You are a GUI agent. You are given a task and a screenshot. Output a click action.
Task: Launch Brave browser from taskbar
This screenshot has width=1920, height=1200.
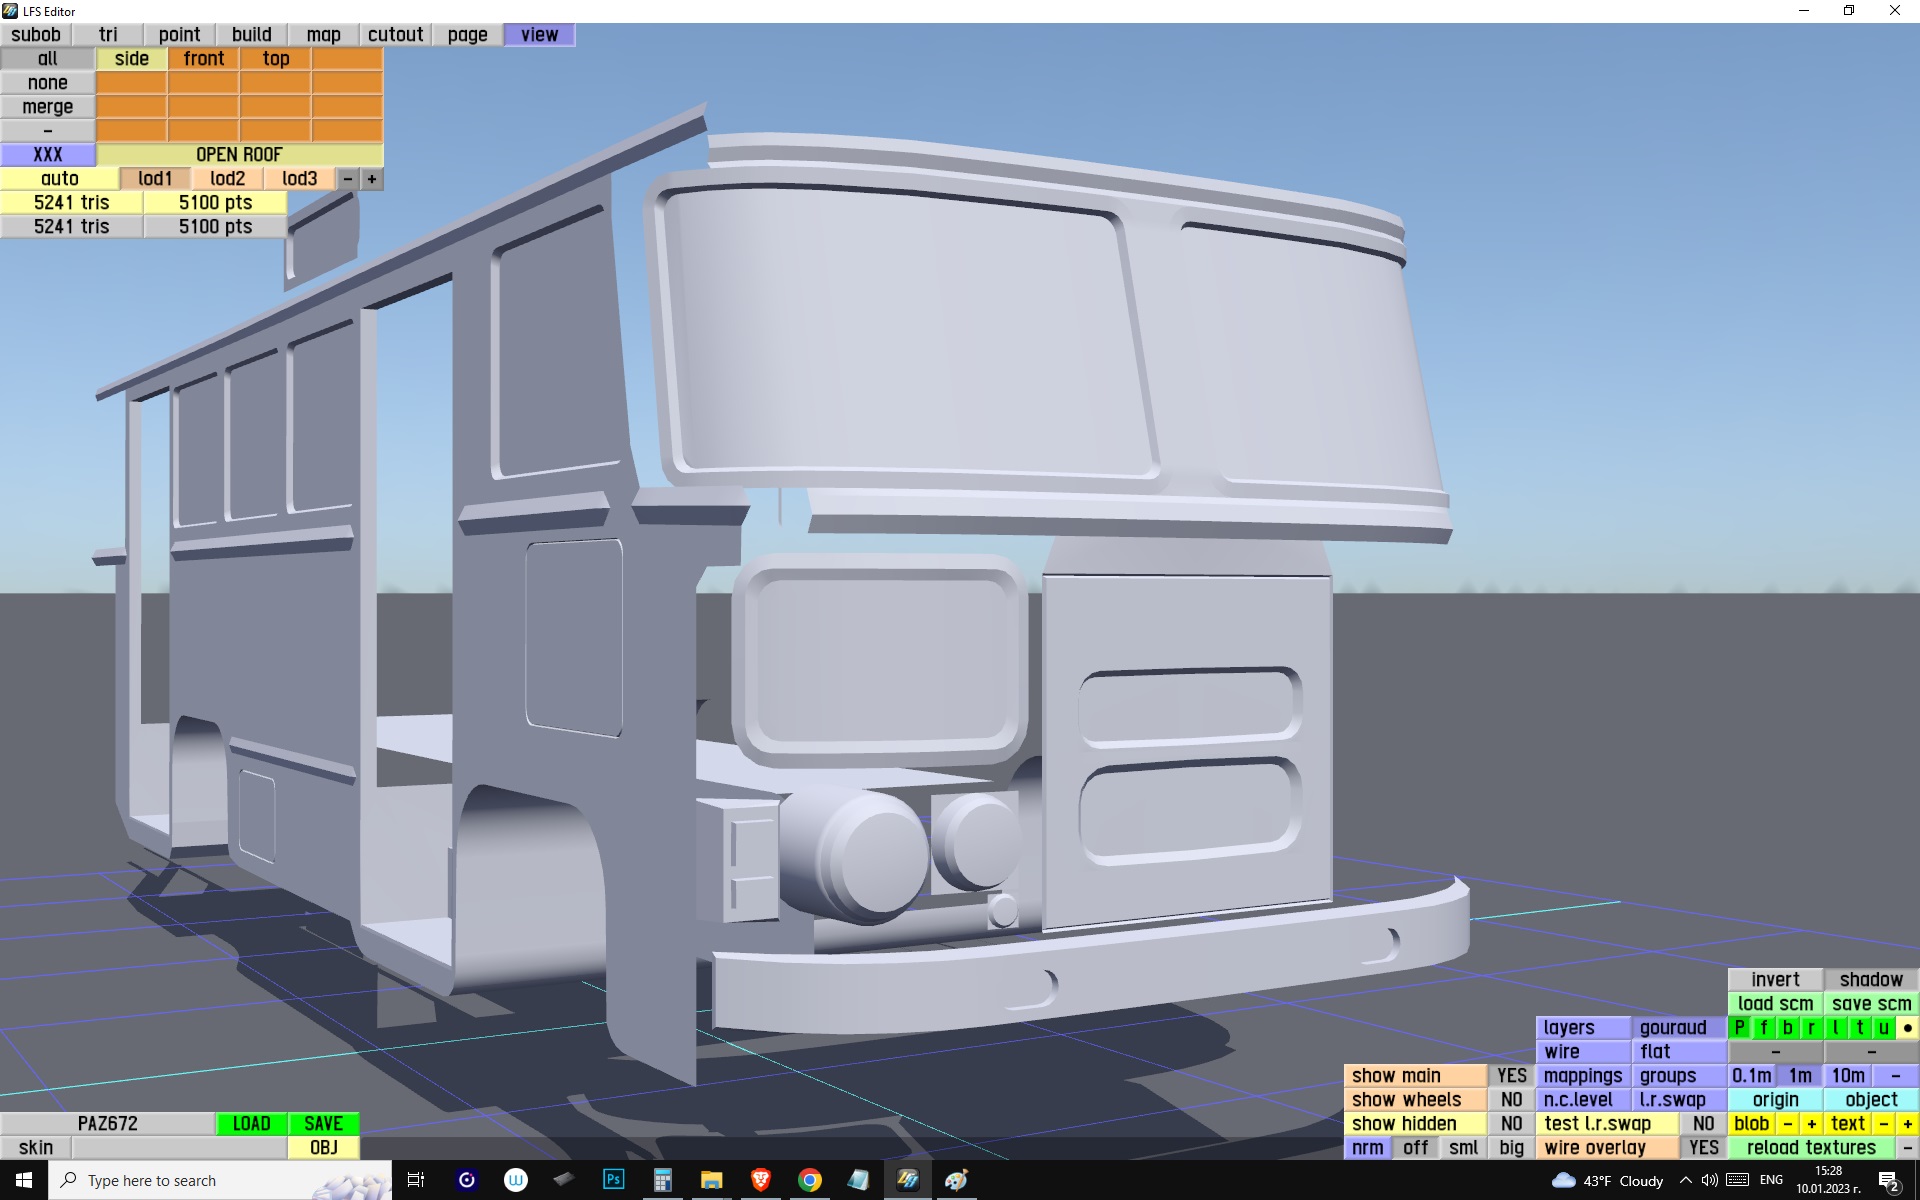pos(760,1180)
